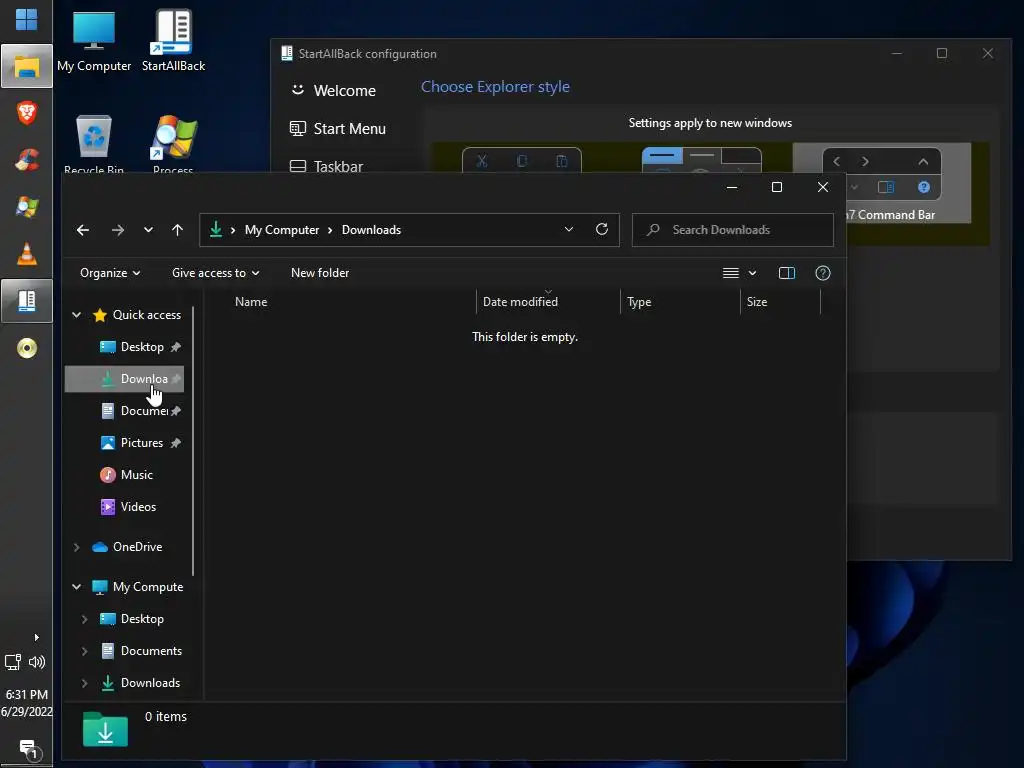Open the Give access to menu
Image resolution: width=1024 pixels, height=768 pixels.
pos(216,273)
